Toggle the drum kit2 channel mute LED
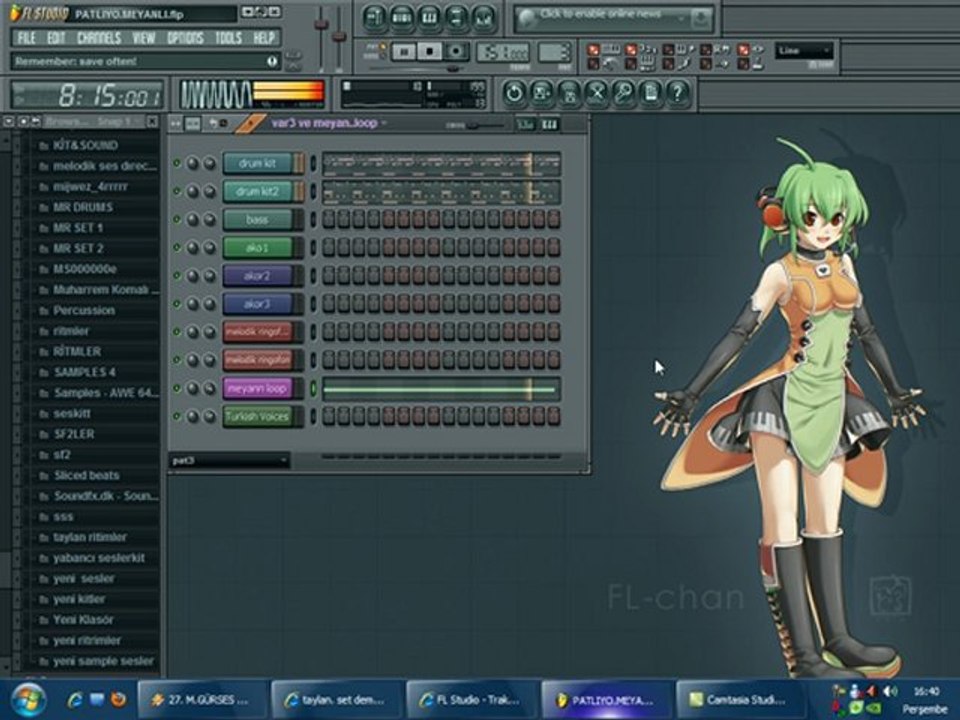Image resolution: width=960 pixels, height=720 pixels. (x=177, y=191)
